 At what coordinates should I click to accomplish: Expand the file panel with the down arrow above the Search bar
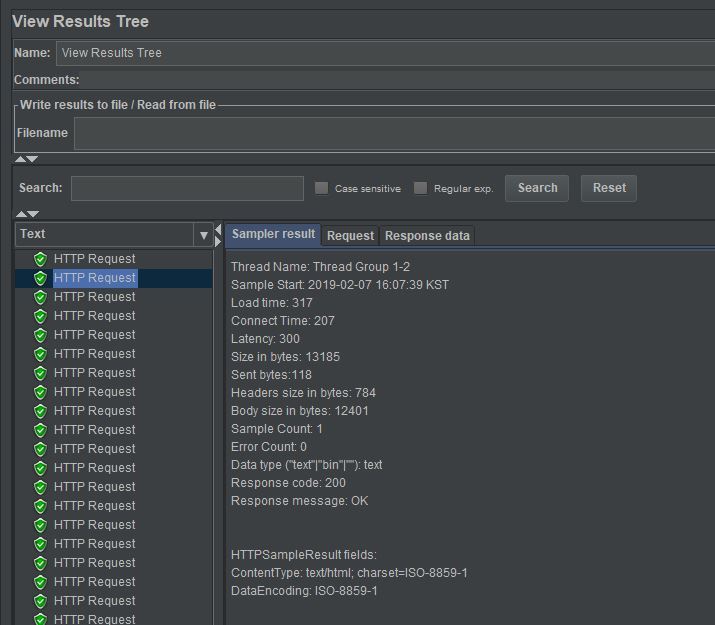point(32,159)
